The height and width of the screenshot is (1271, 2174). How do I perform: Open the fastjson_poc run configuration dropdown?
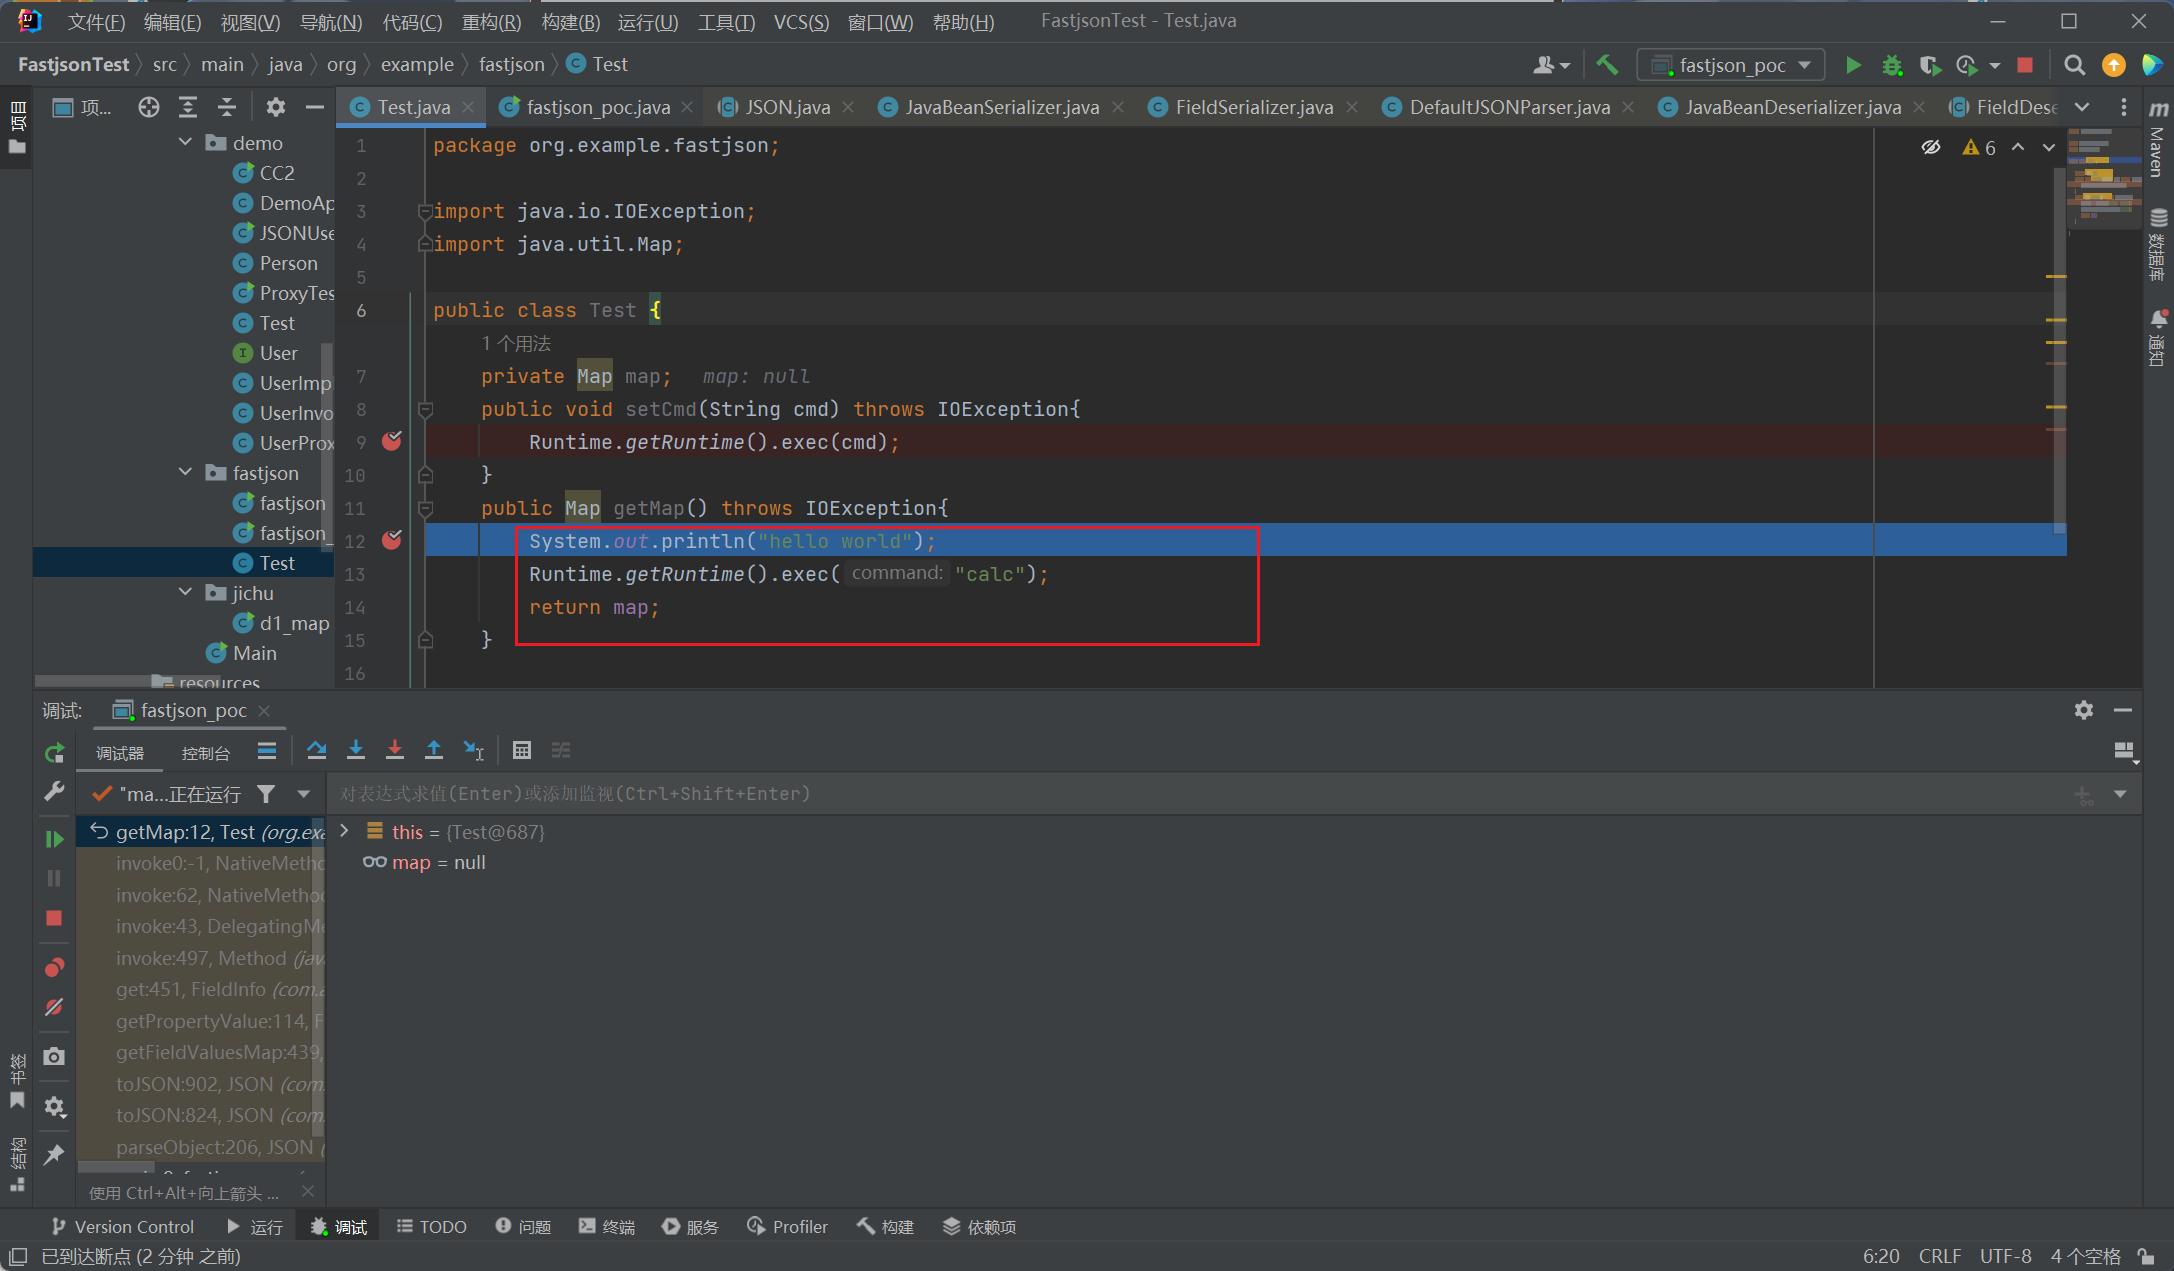1731,65
